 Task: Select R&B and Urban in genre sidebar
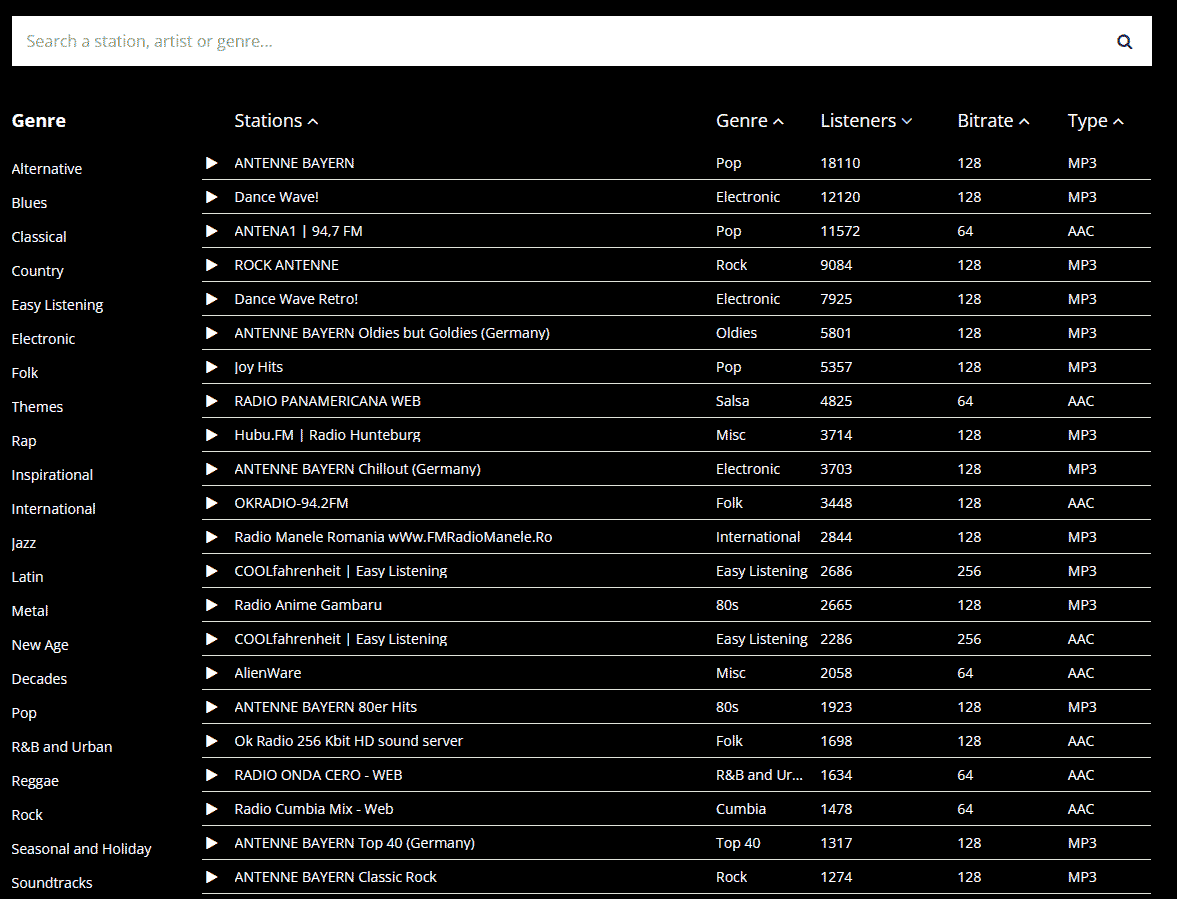coord(62,747)
